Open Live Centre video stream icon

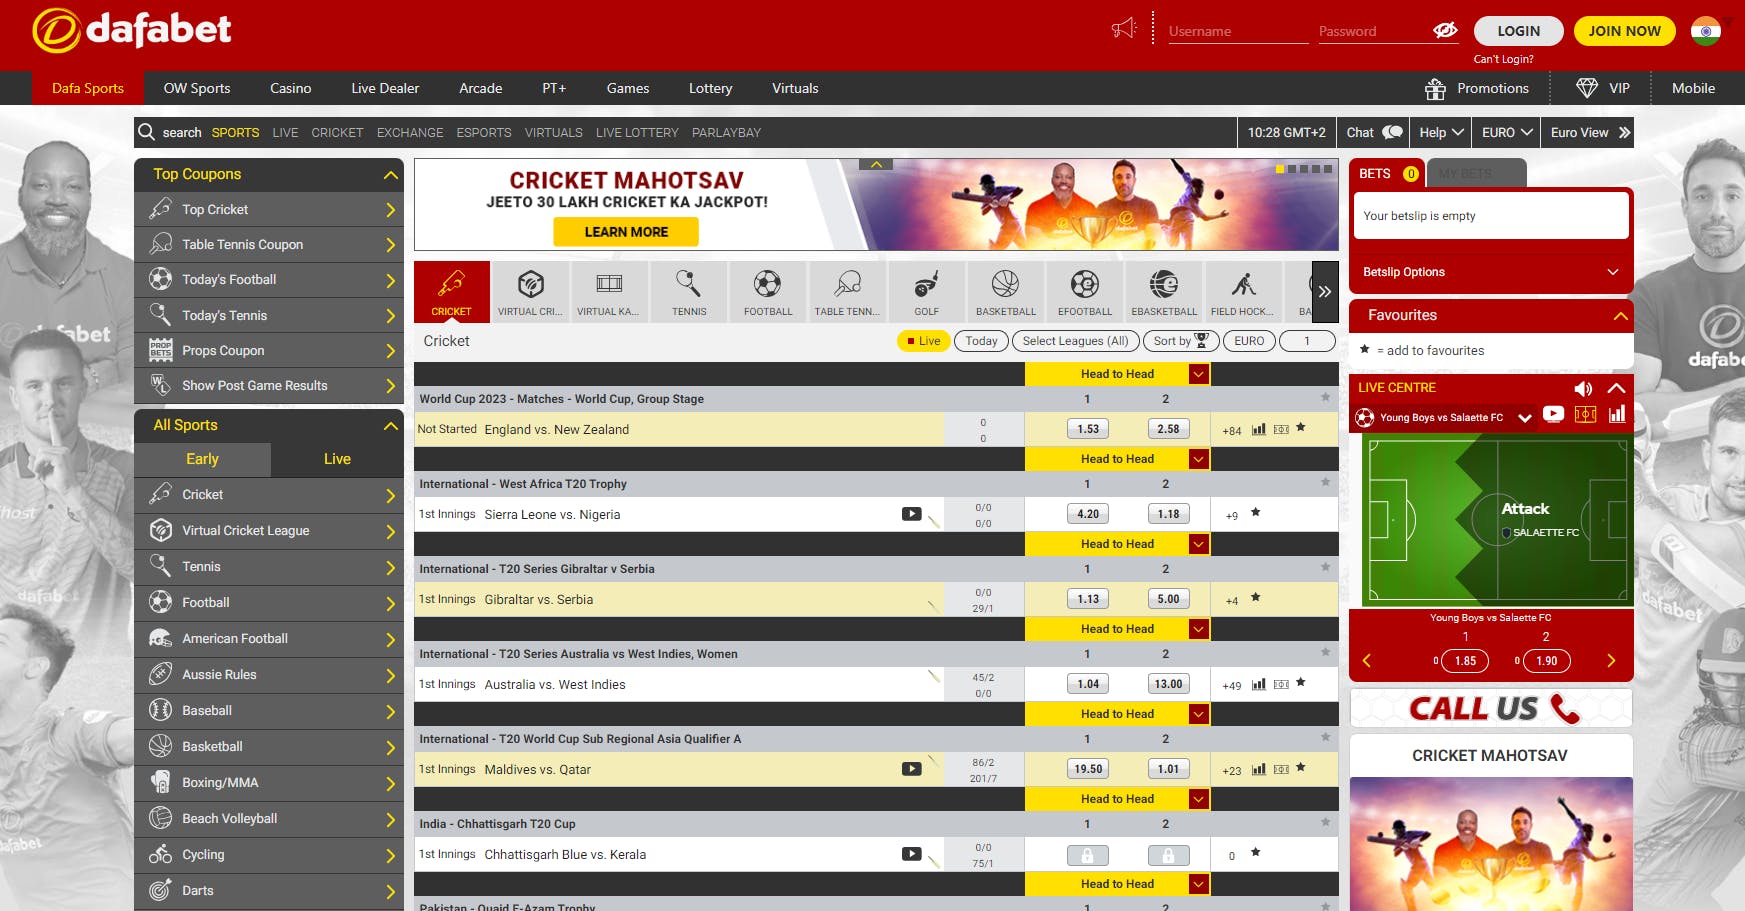pyautogui.click(x=1553, y=414)
